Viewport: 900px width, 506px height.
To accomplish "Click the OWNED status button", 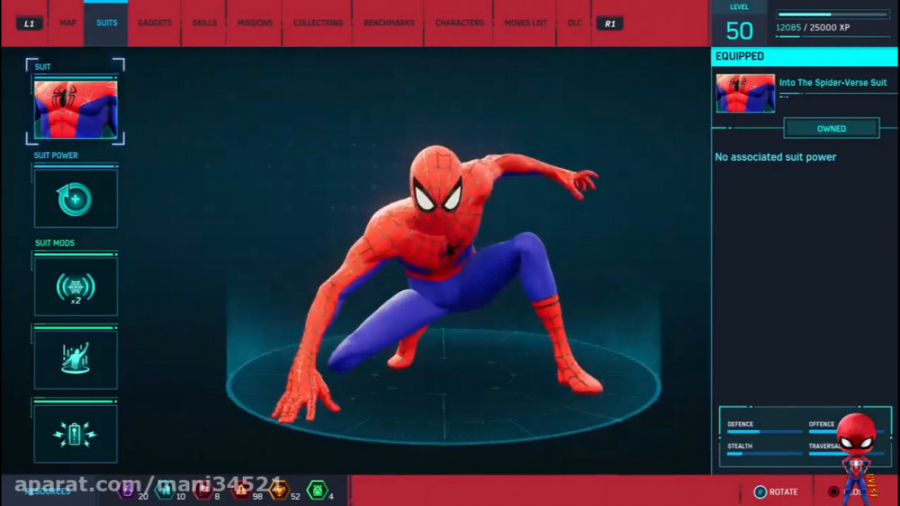I will click(x=831, y=129).
